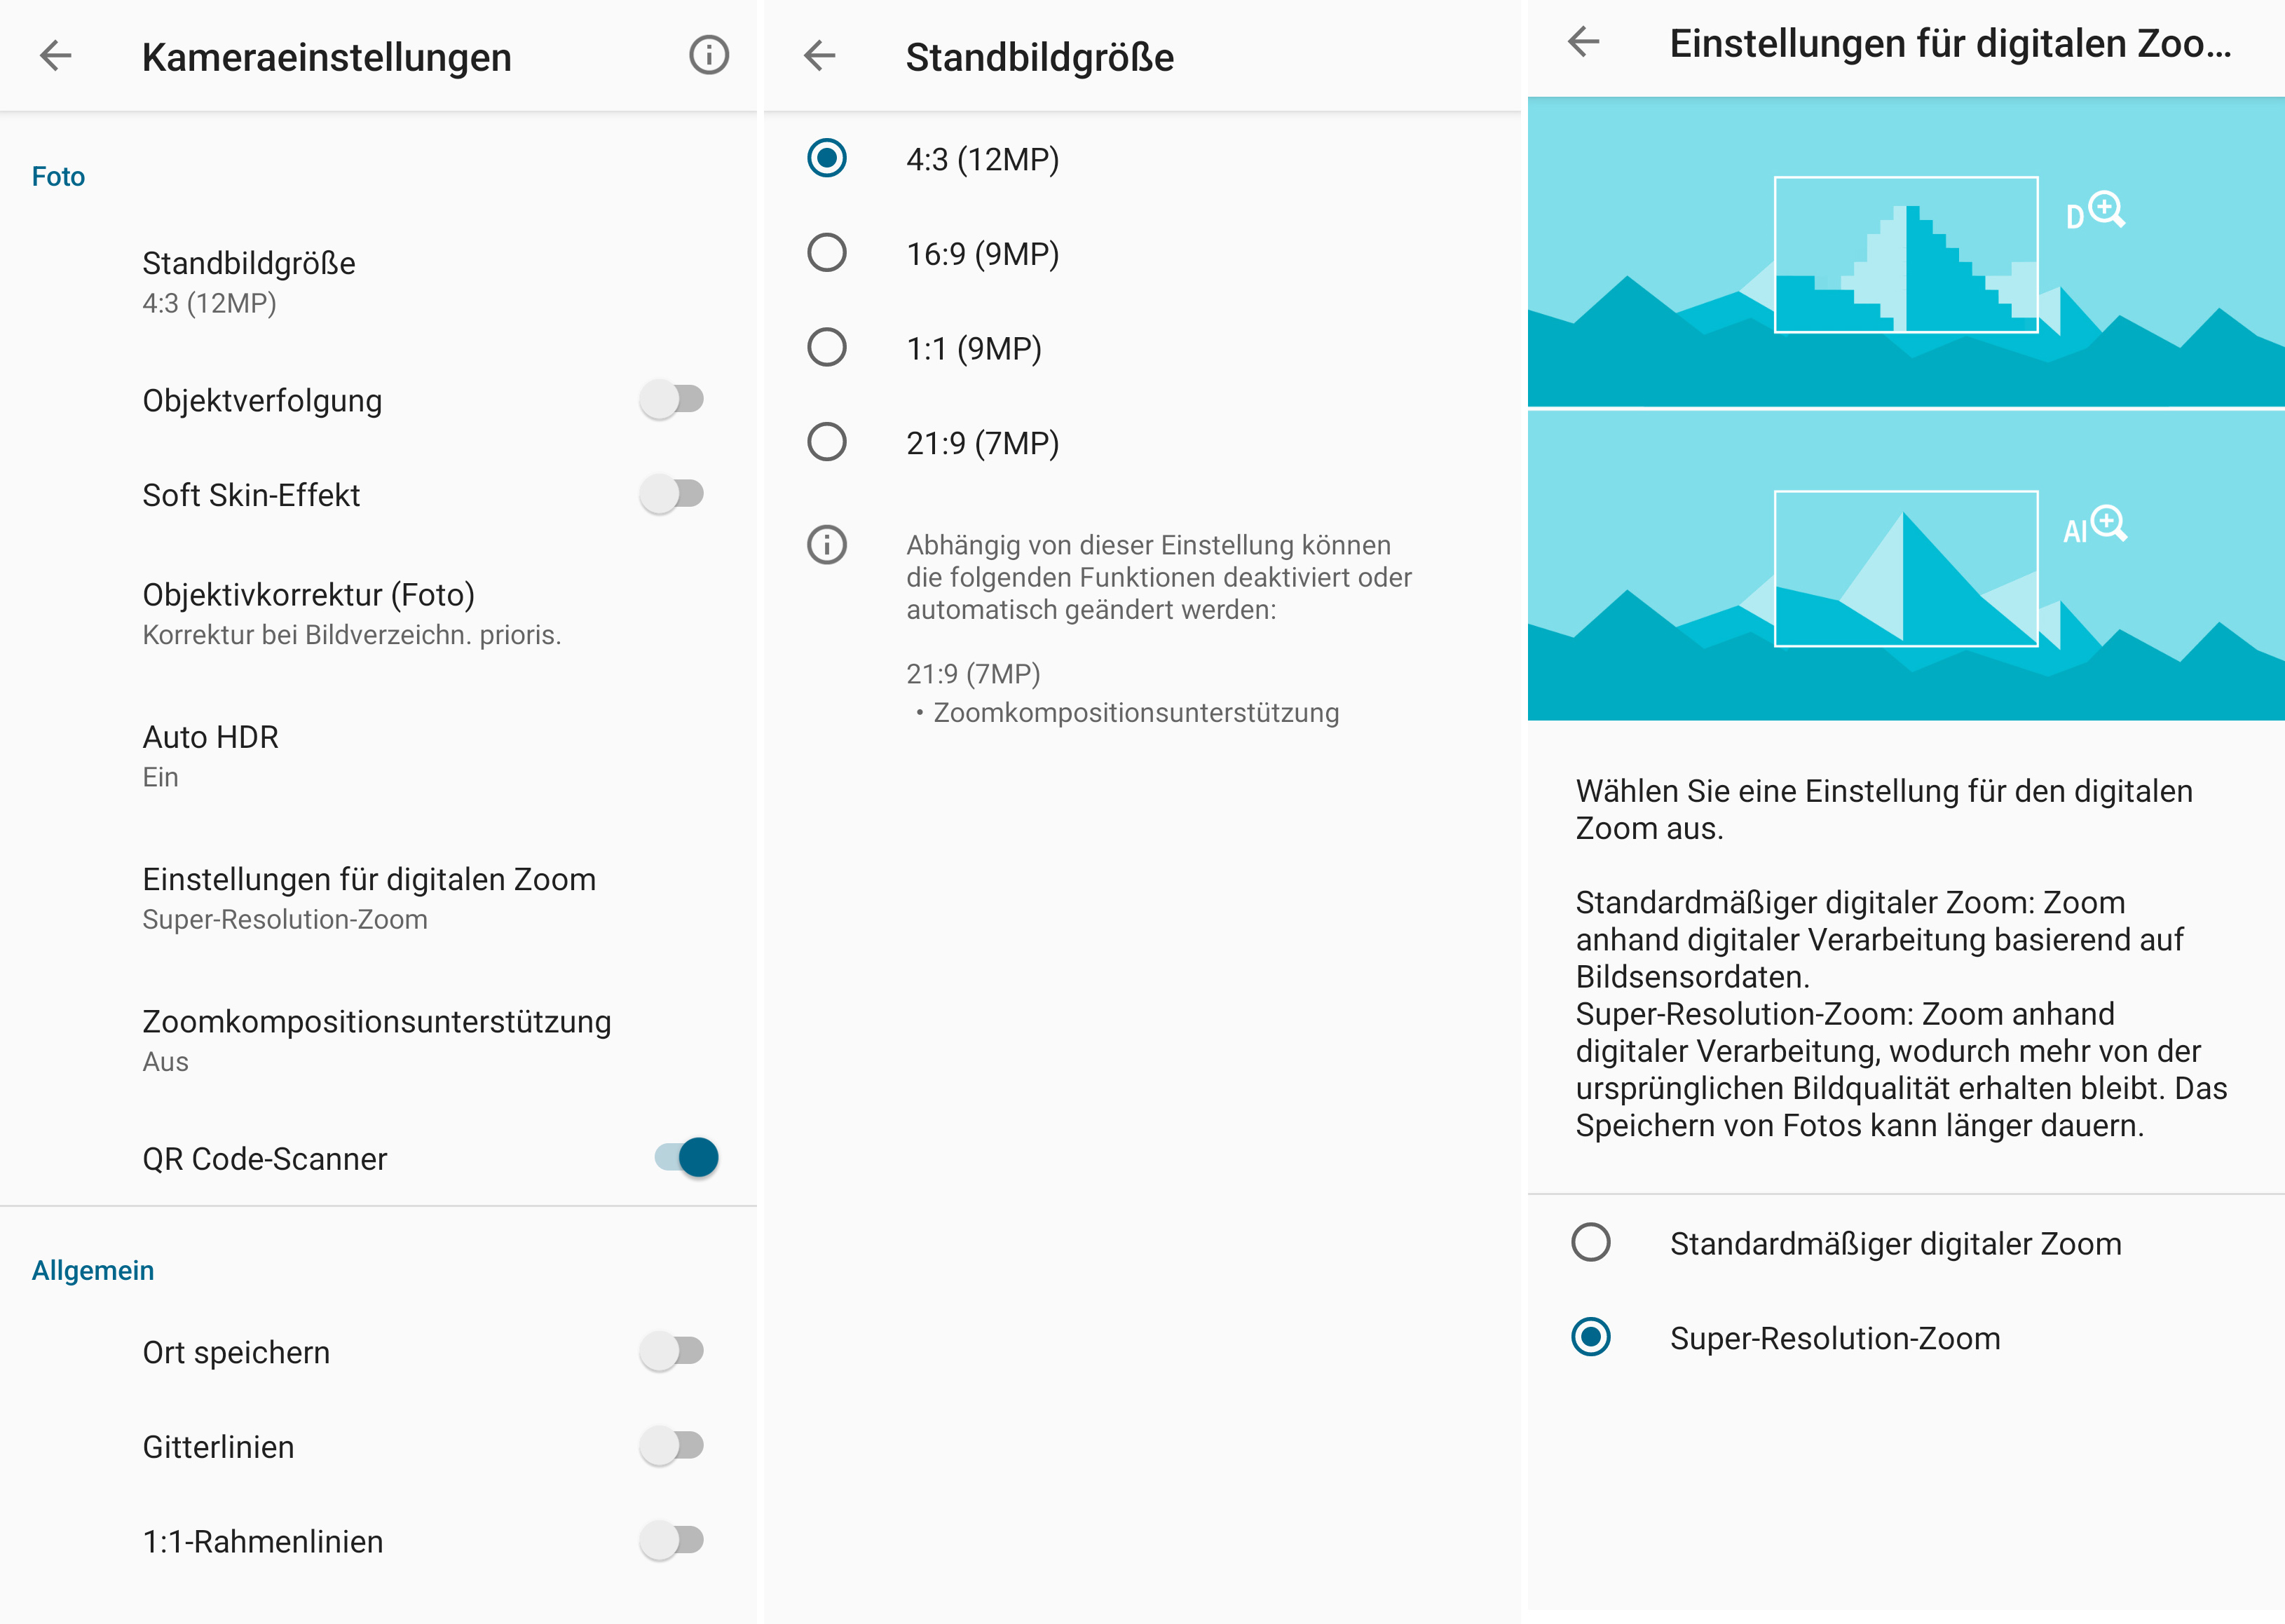Tap the pixelated digital zoom preview image

pos(1905,255)
